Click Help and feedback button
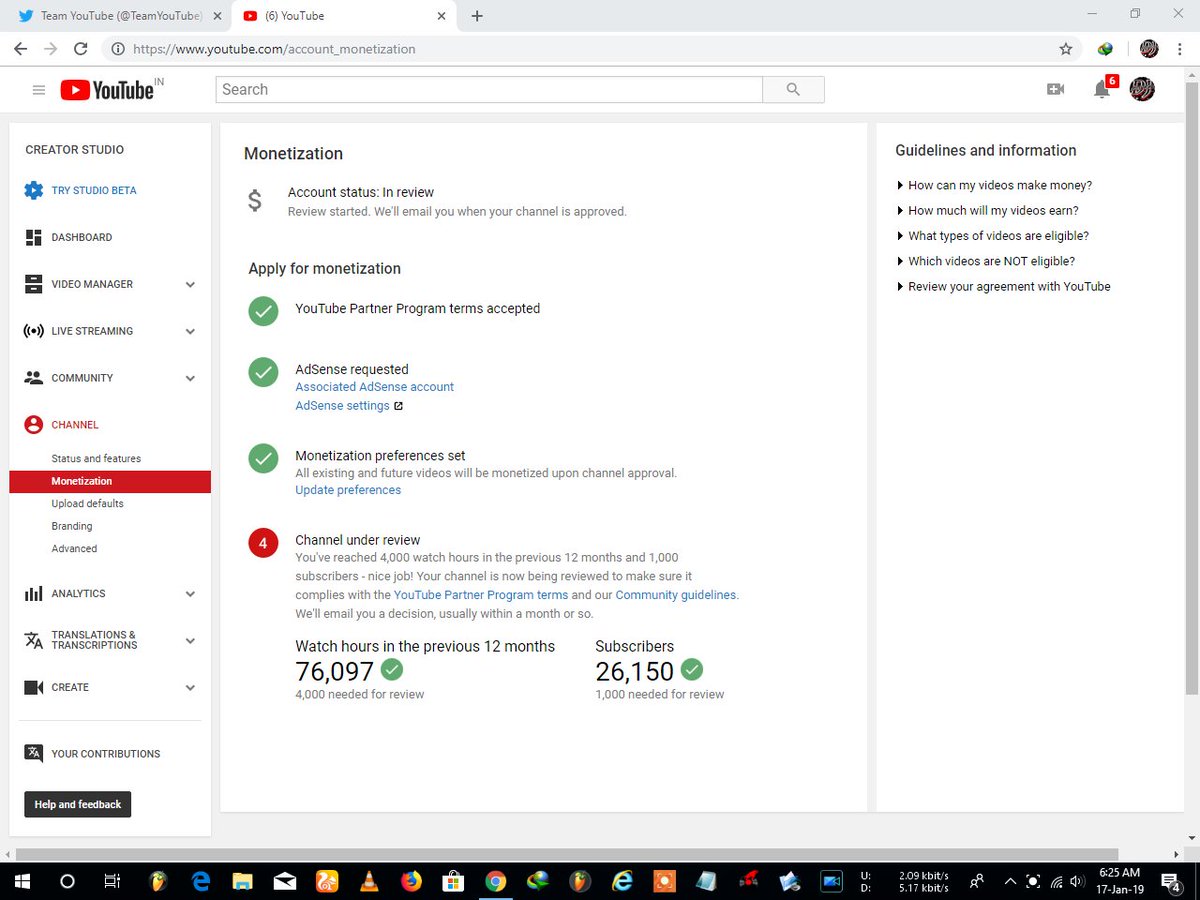This screenshot has width=1200, height=900. (78, 804)
